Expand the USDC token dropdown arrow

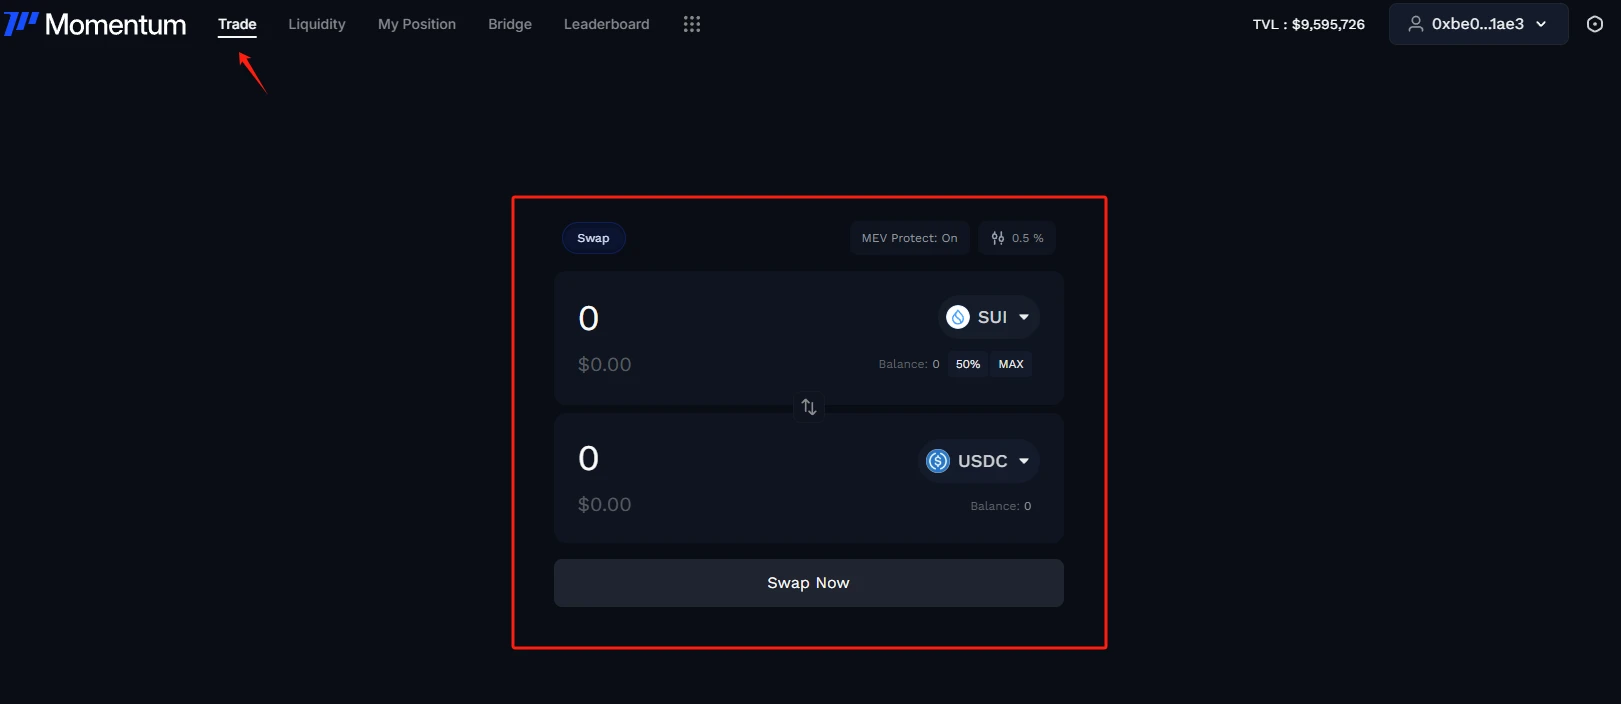tap(1024, 461)
